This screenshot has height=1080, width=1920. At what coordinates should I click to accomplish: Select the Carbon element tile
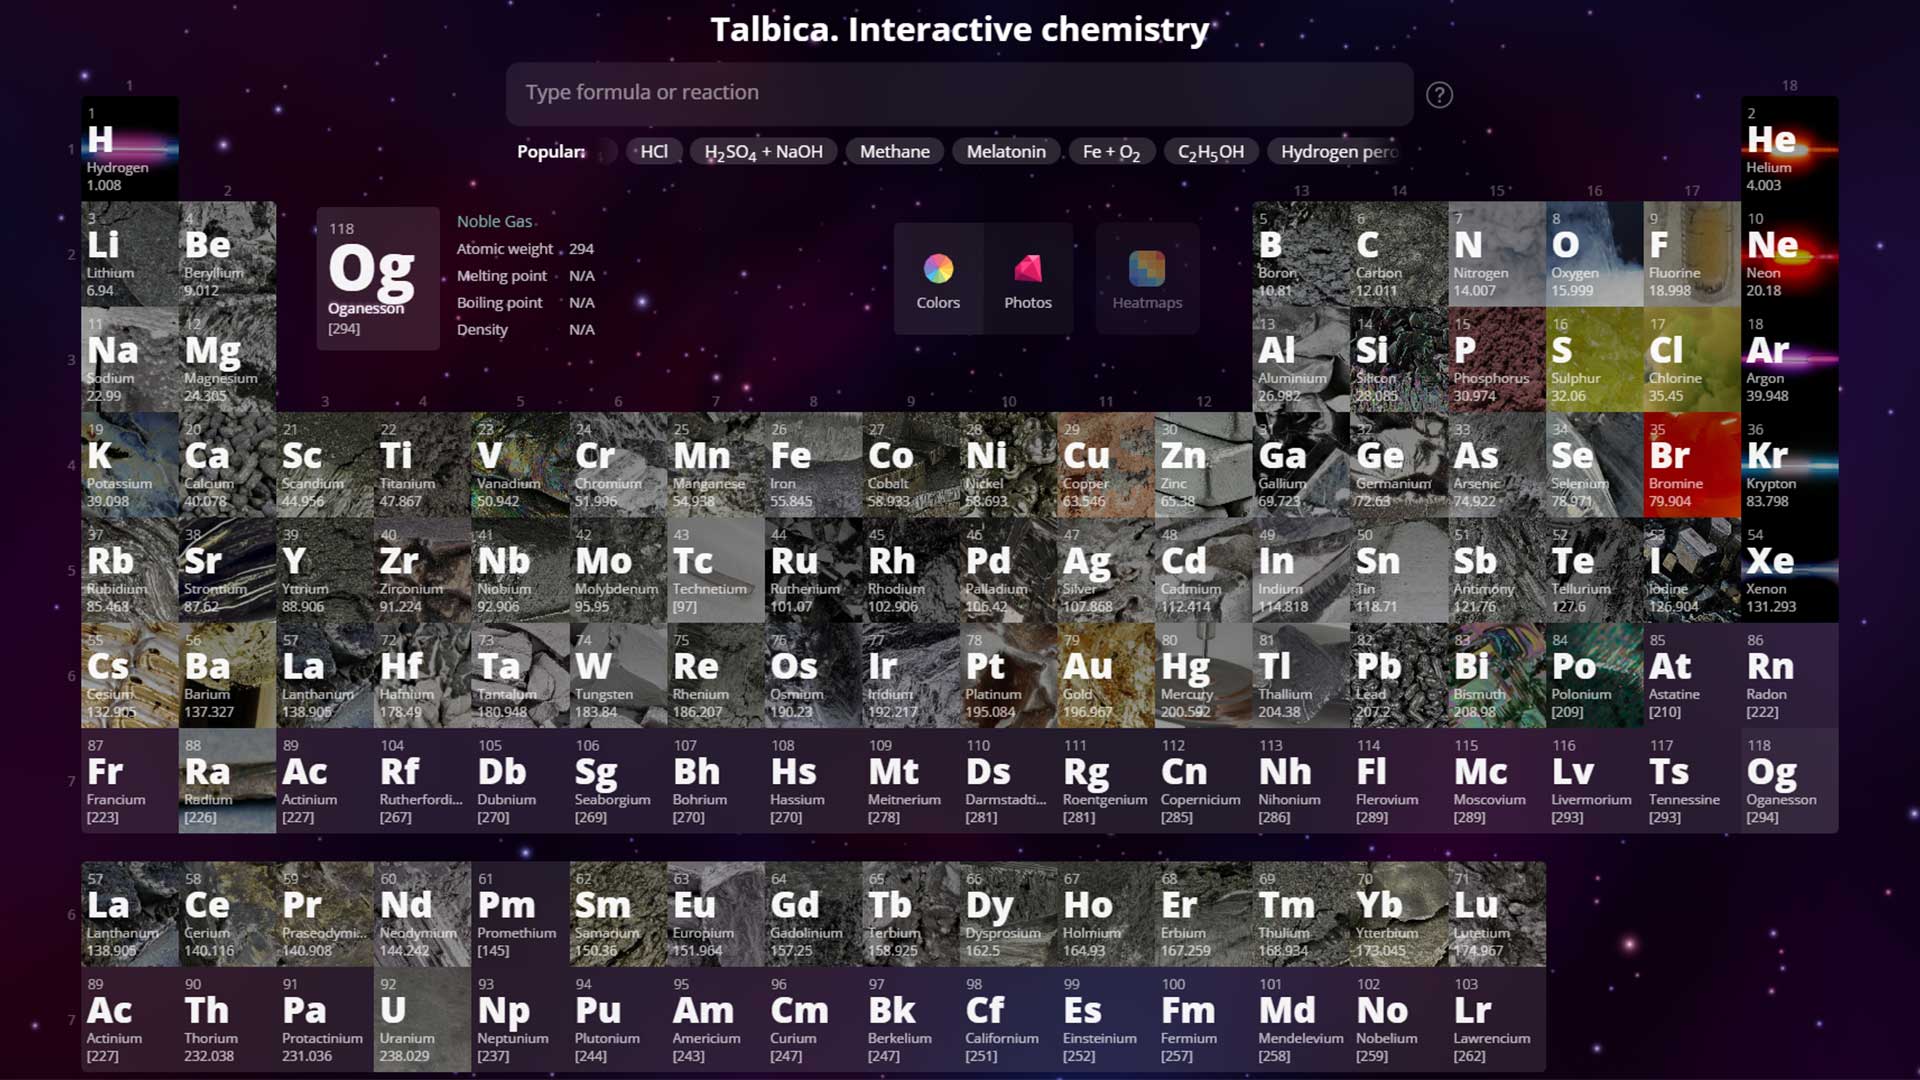(1400, 254)
